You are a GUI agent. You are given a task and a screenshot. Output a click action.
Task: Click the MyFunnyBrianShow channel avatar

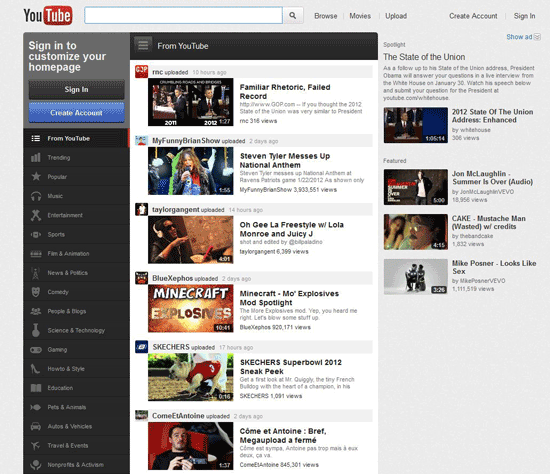141,141
